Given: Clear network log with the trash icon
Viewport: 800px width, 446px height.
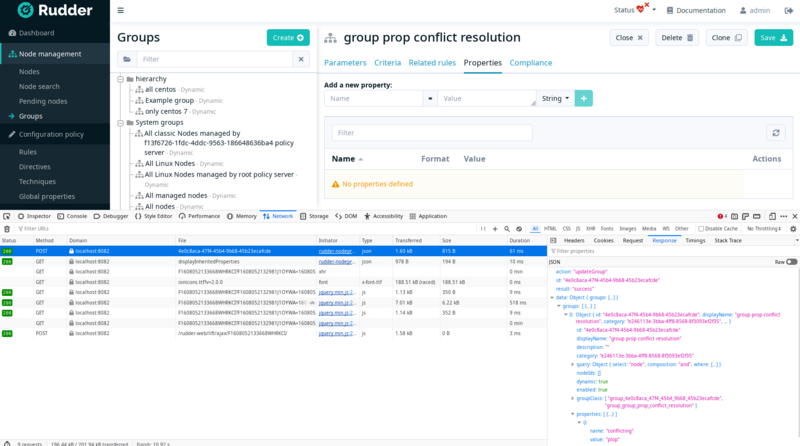Looking at the screenshot, I should click(7, 229).
